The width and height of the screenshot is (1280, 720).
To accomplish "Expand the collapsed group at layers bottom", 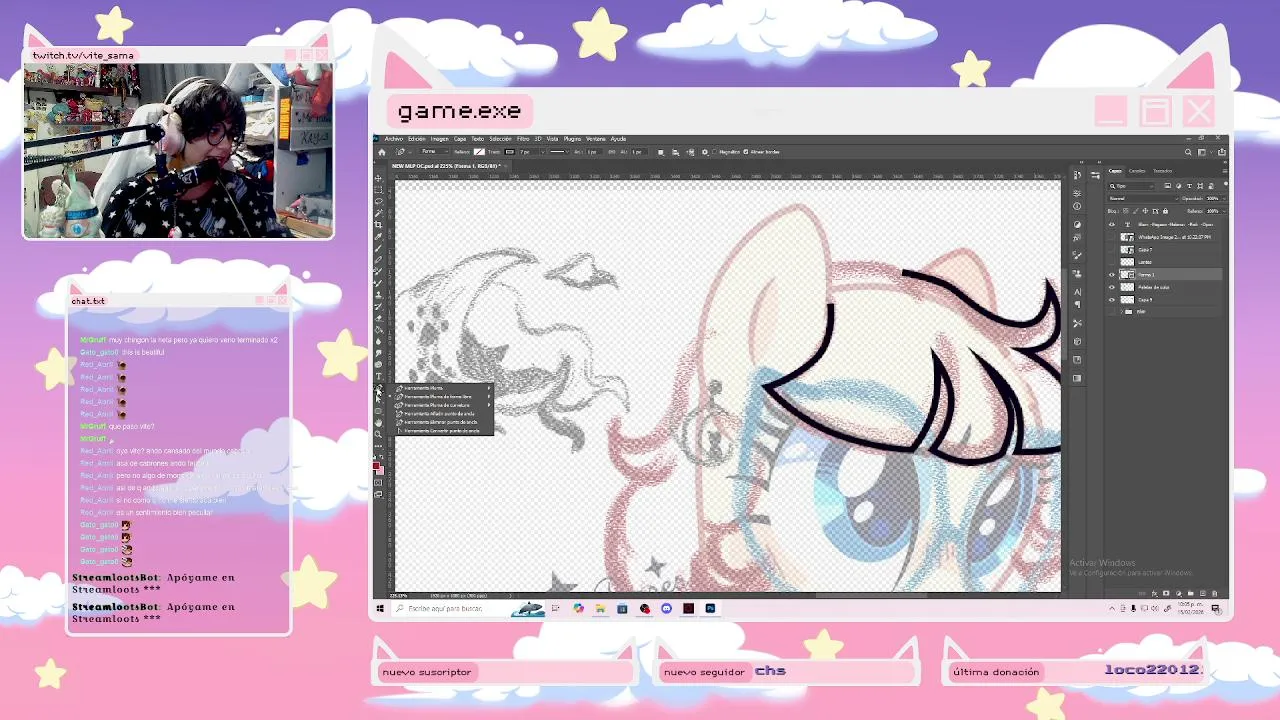I will click(x=1122, y=312).
